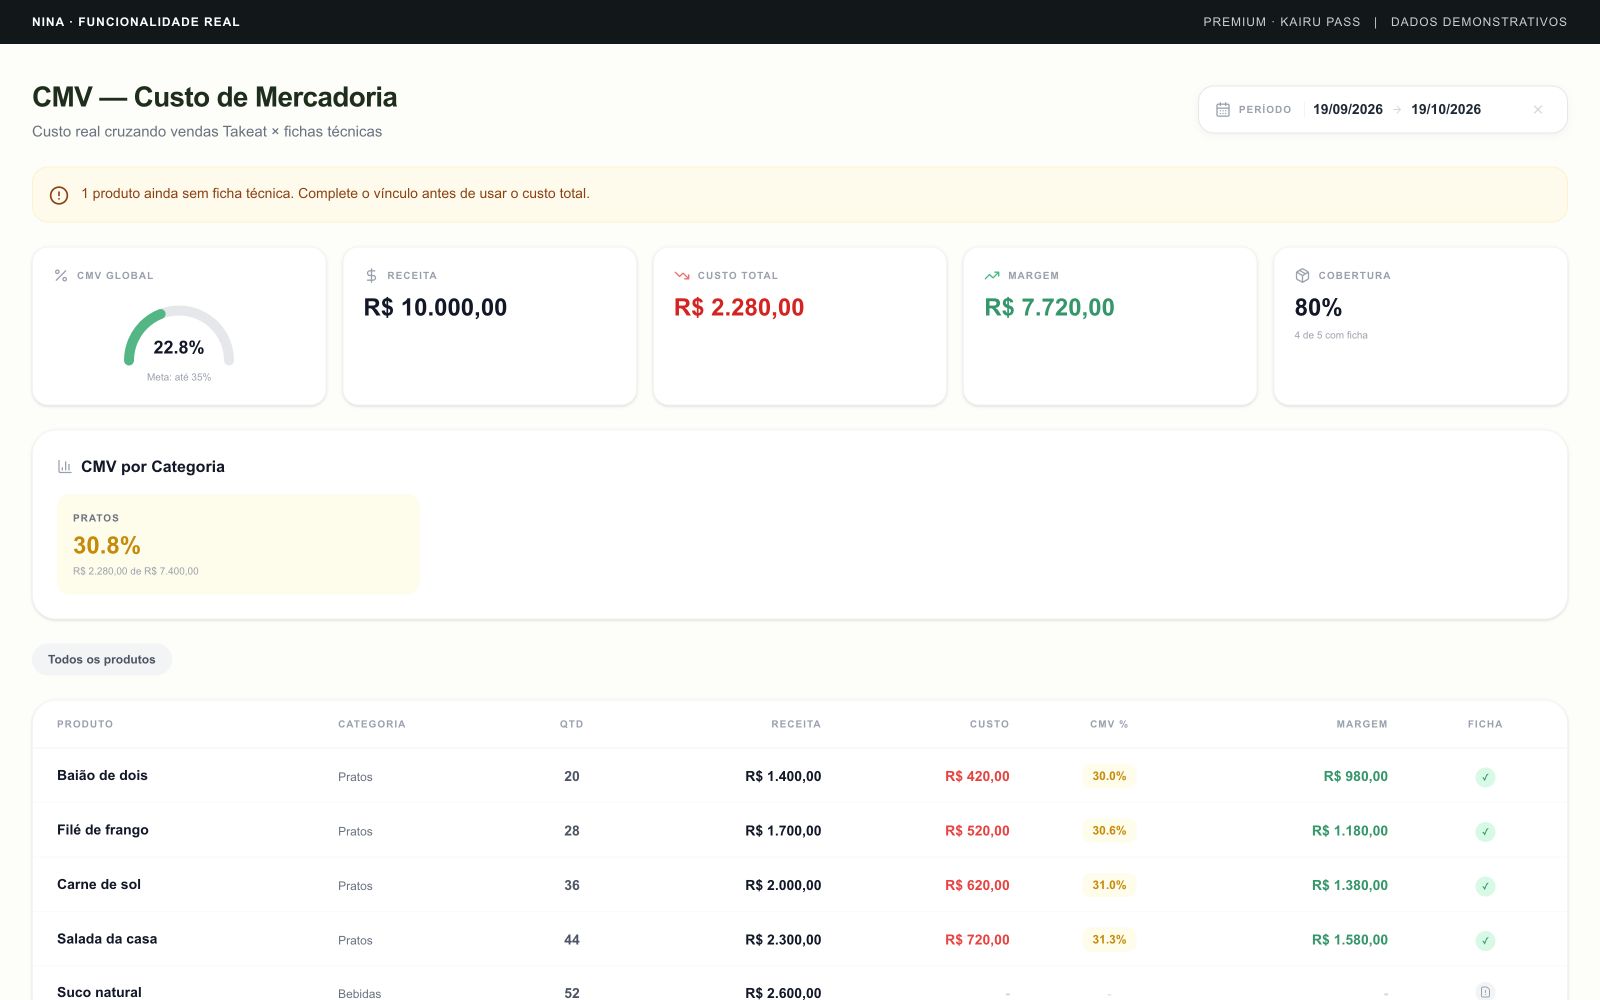Sort by the Produto column header
The height and width of the screenshot is (1000, 1600).
click(85, 724)
